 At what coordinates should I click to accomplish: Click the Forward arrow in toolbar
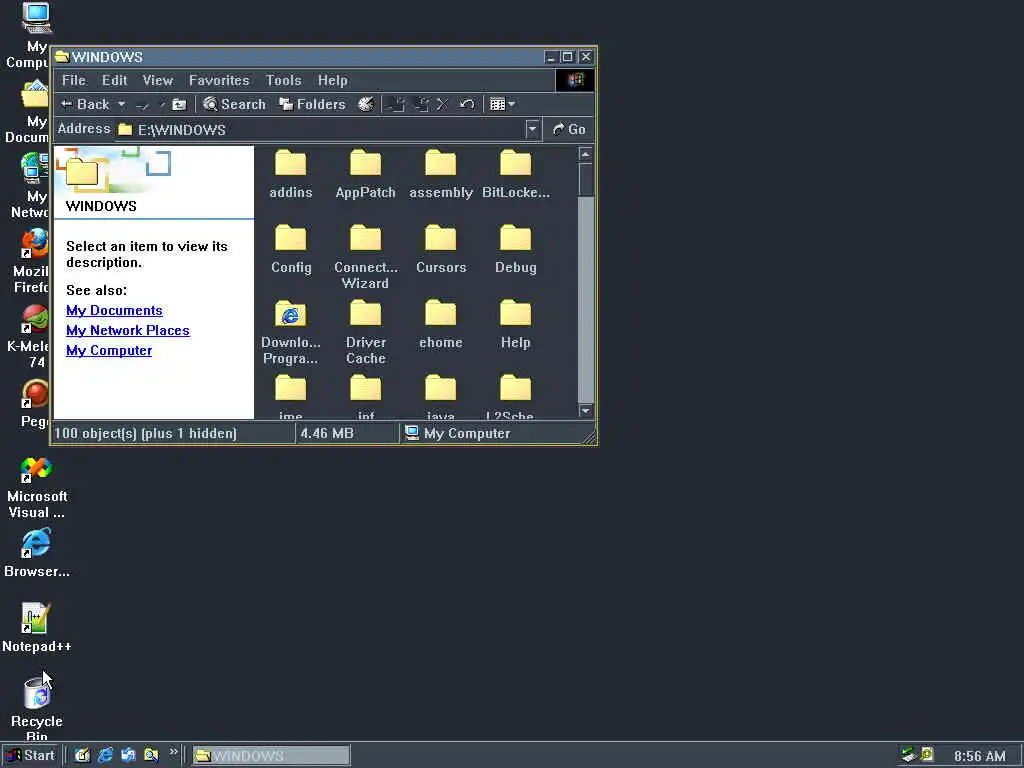click(142, 104)
